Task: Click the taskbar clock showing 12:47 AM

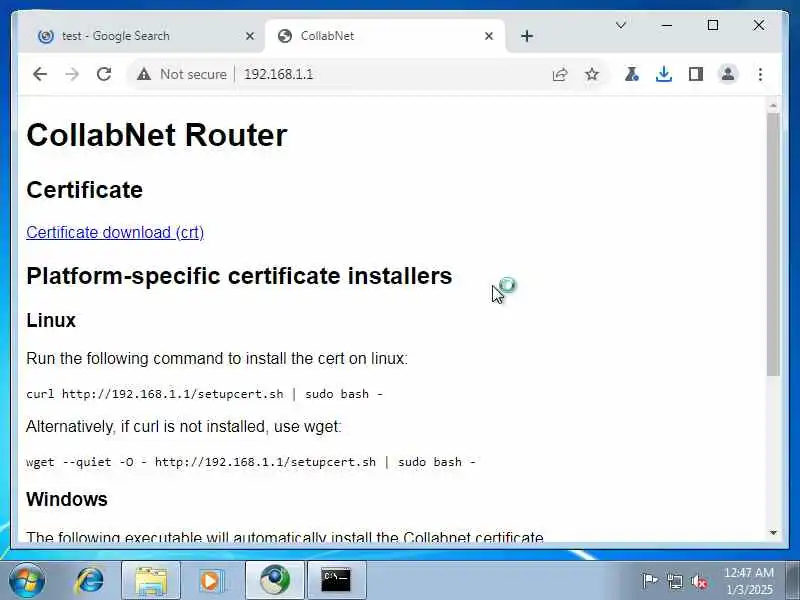Action: click(749, 581)
